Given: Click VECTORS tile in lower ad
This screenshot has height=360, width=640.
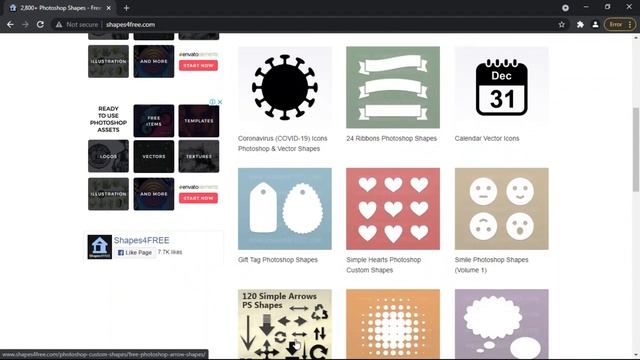Looking at the screenshot, I should (153, 156).
